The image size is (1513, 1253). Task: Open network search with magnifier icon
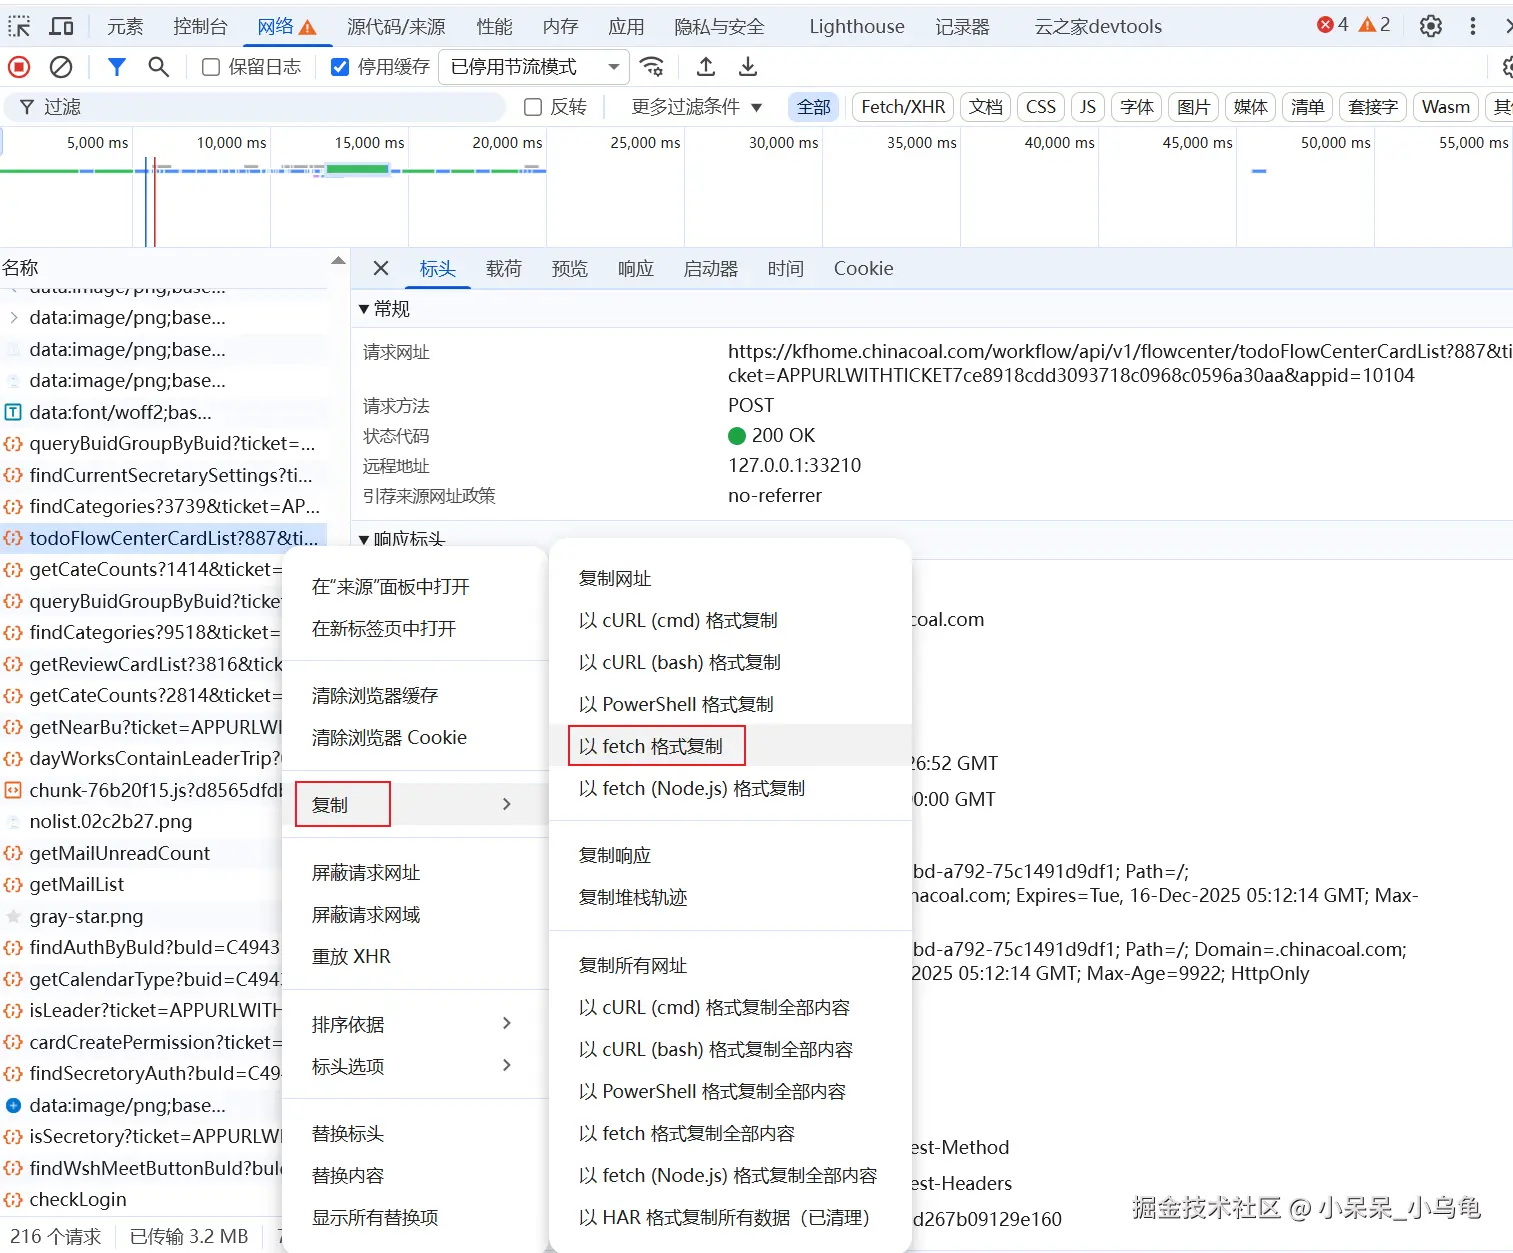point(158,67)
